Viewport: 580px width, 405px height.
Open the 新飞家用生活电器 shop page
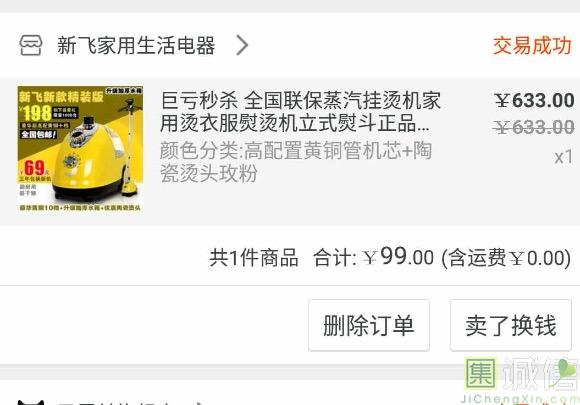click(136, 45)
